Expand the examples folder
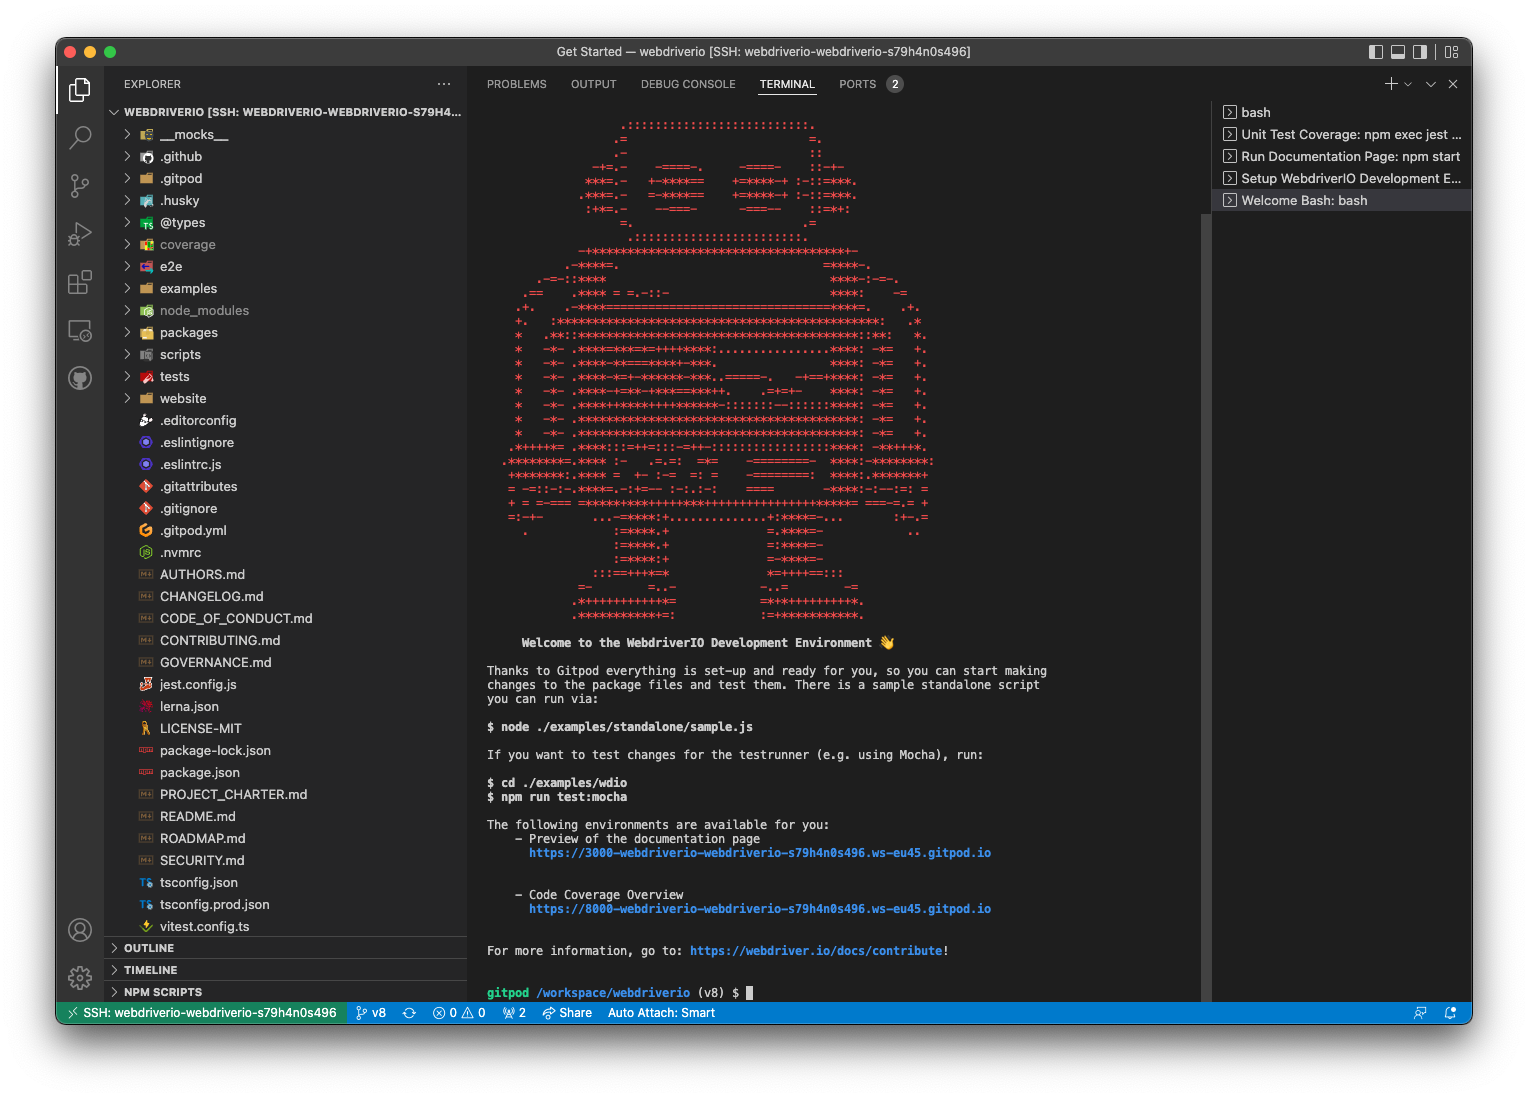This screenshot has width=1528, height=1098. click(286, 288)
